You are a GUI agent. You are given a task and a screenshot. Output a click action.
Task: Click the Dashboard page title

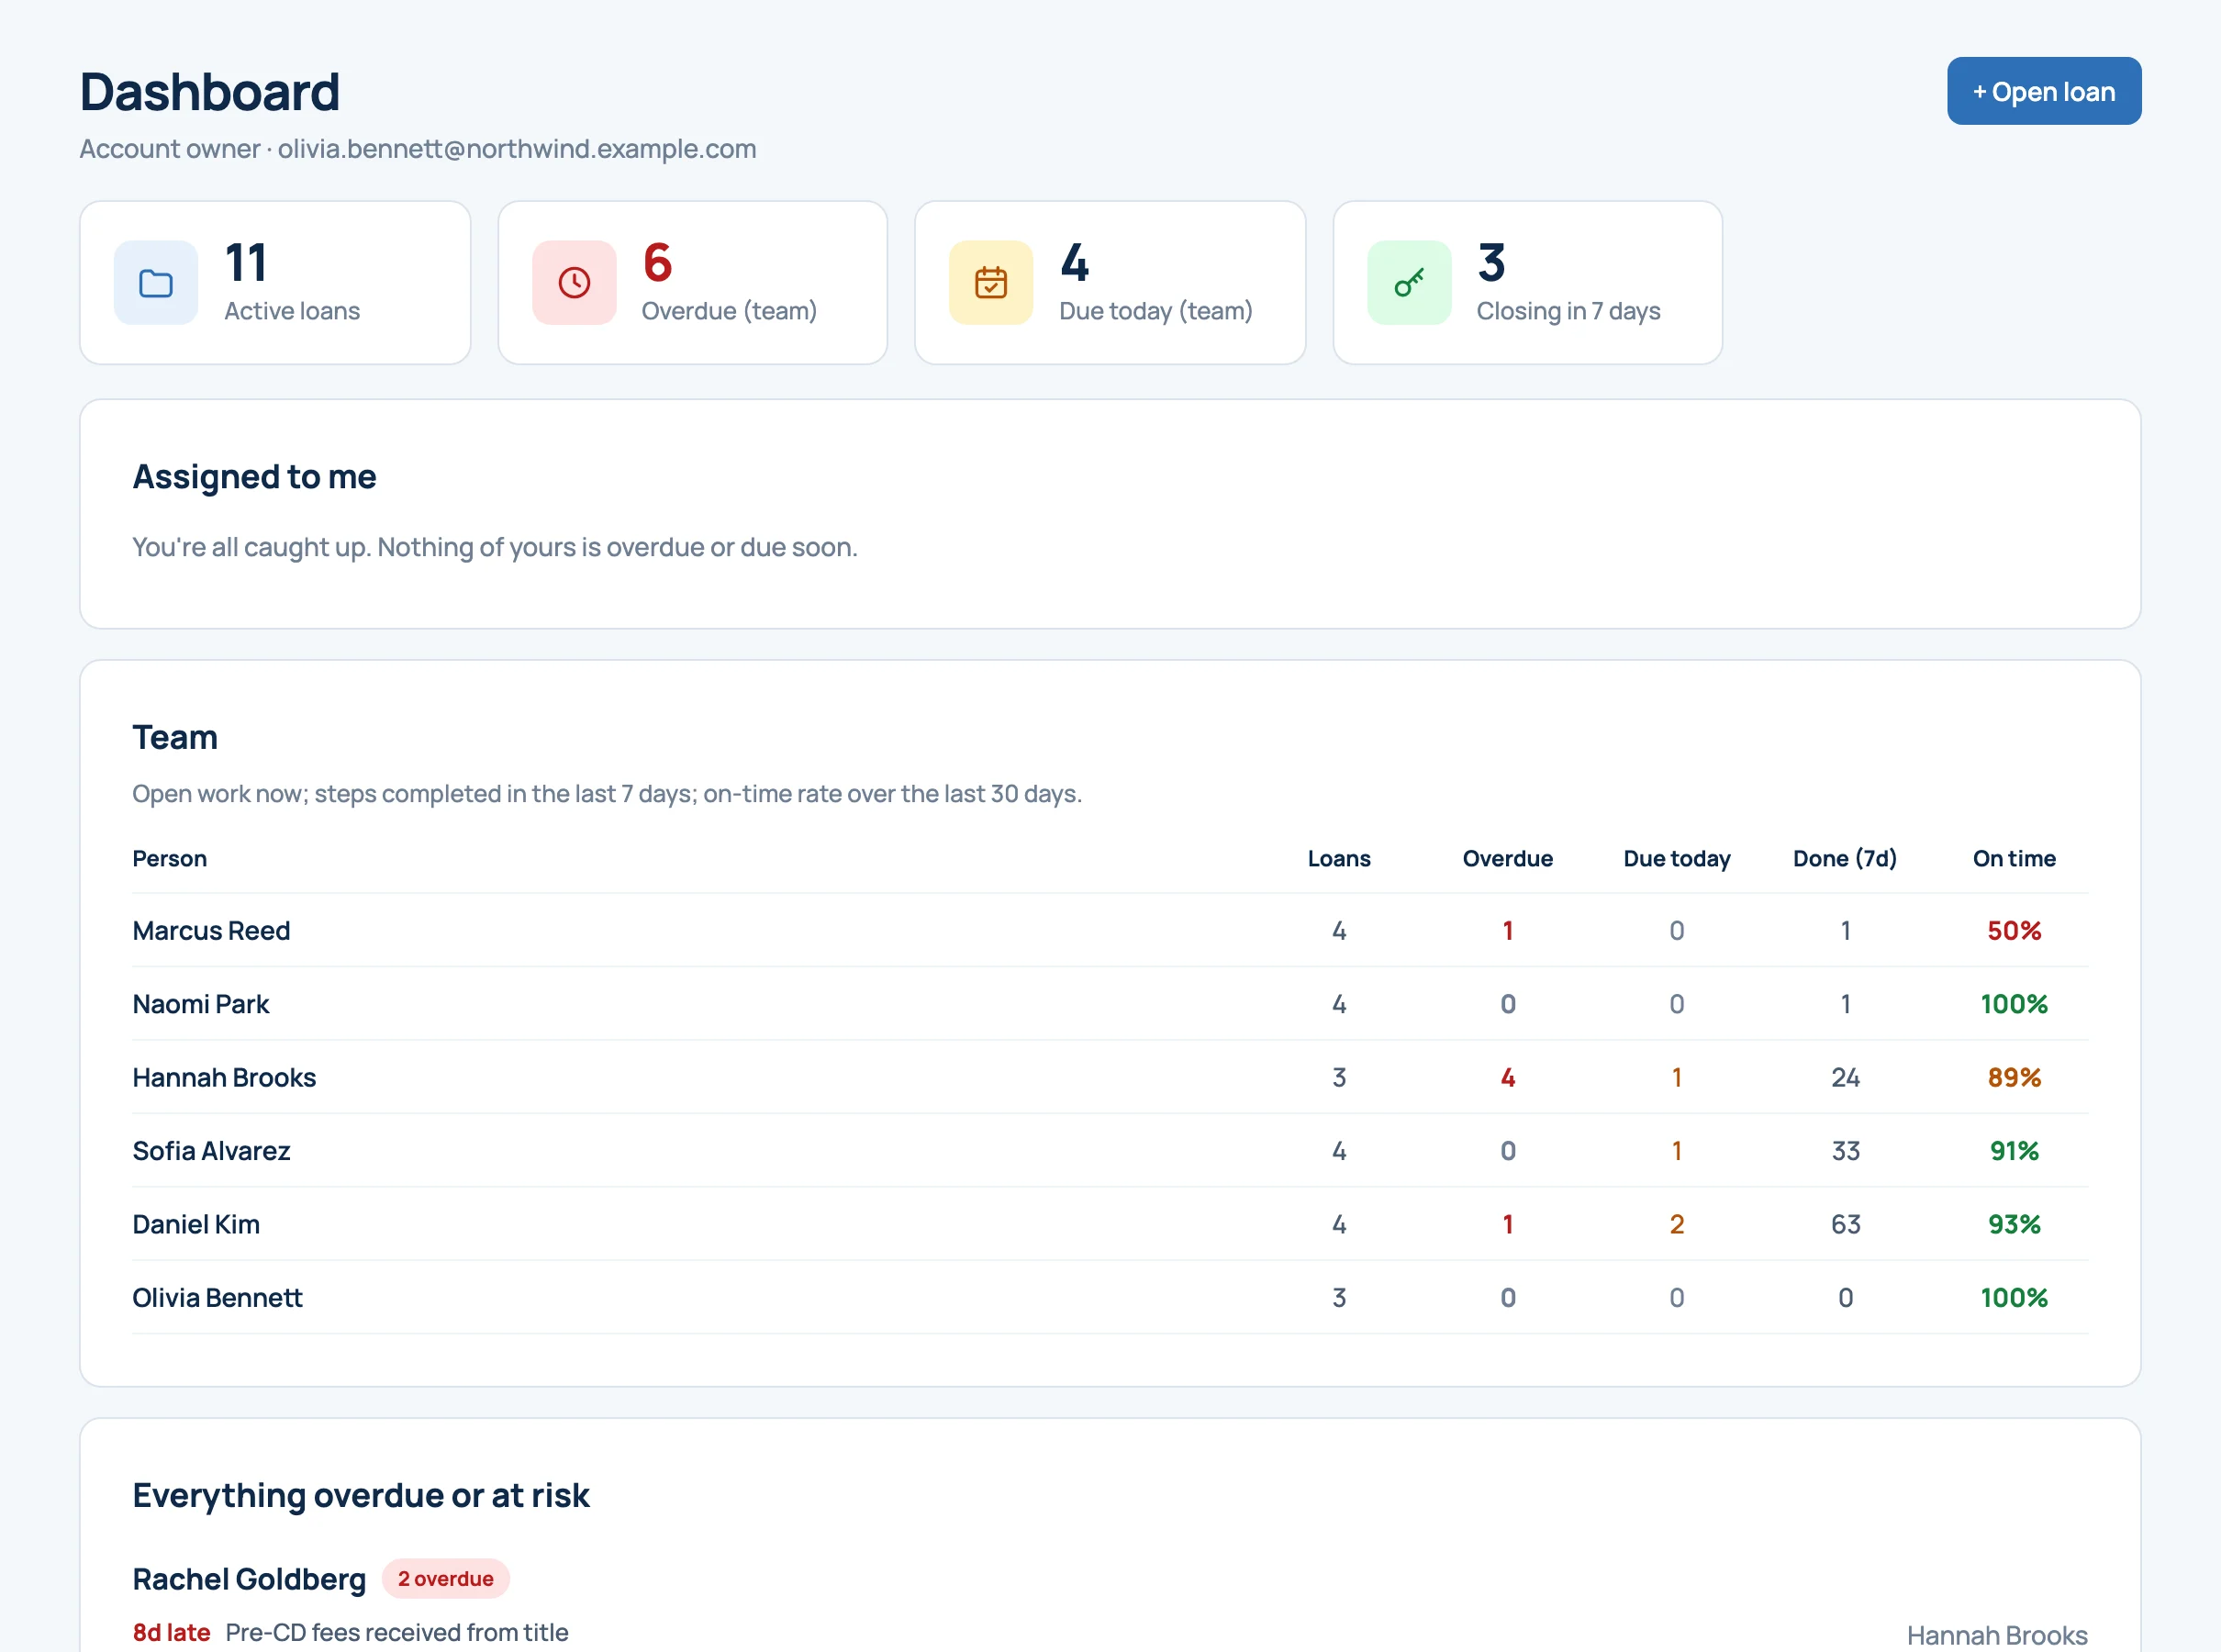point(210,92)
